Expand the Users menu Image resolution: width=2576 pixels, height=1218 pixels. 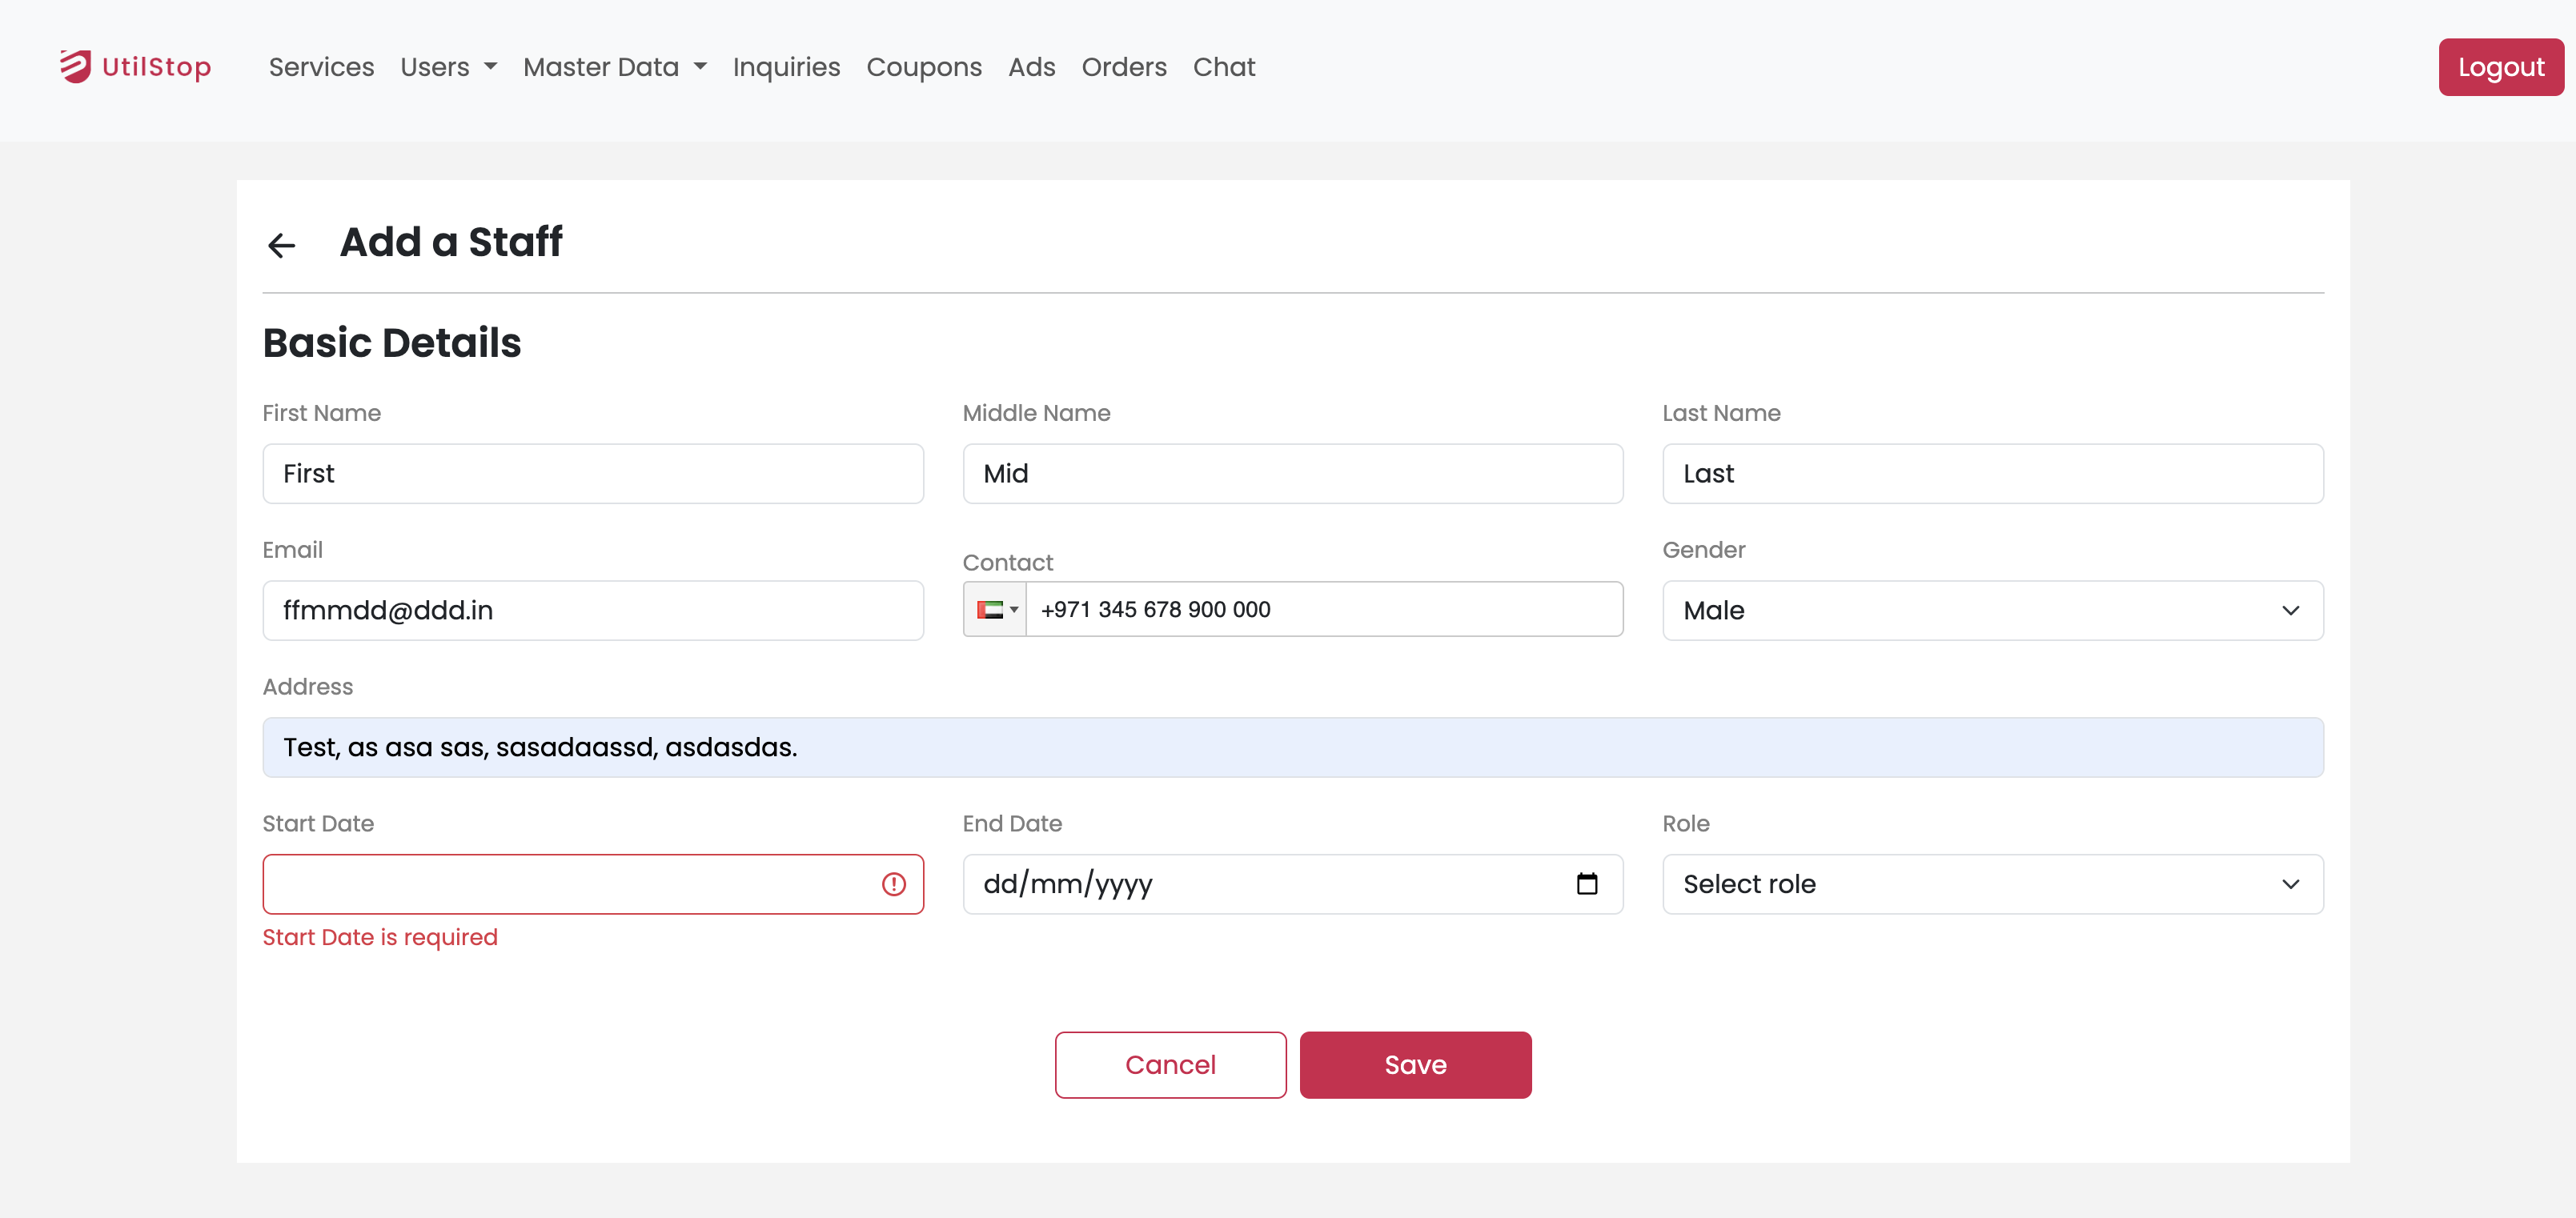click(x=447, y=67)
